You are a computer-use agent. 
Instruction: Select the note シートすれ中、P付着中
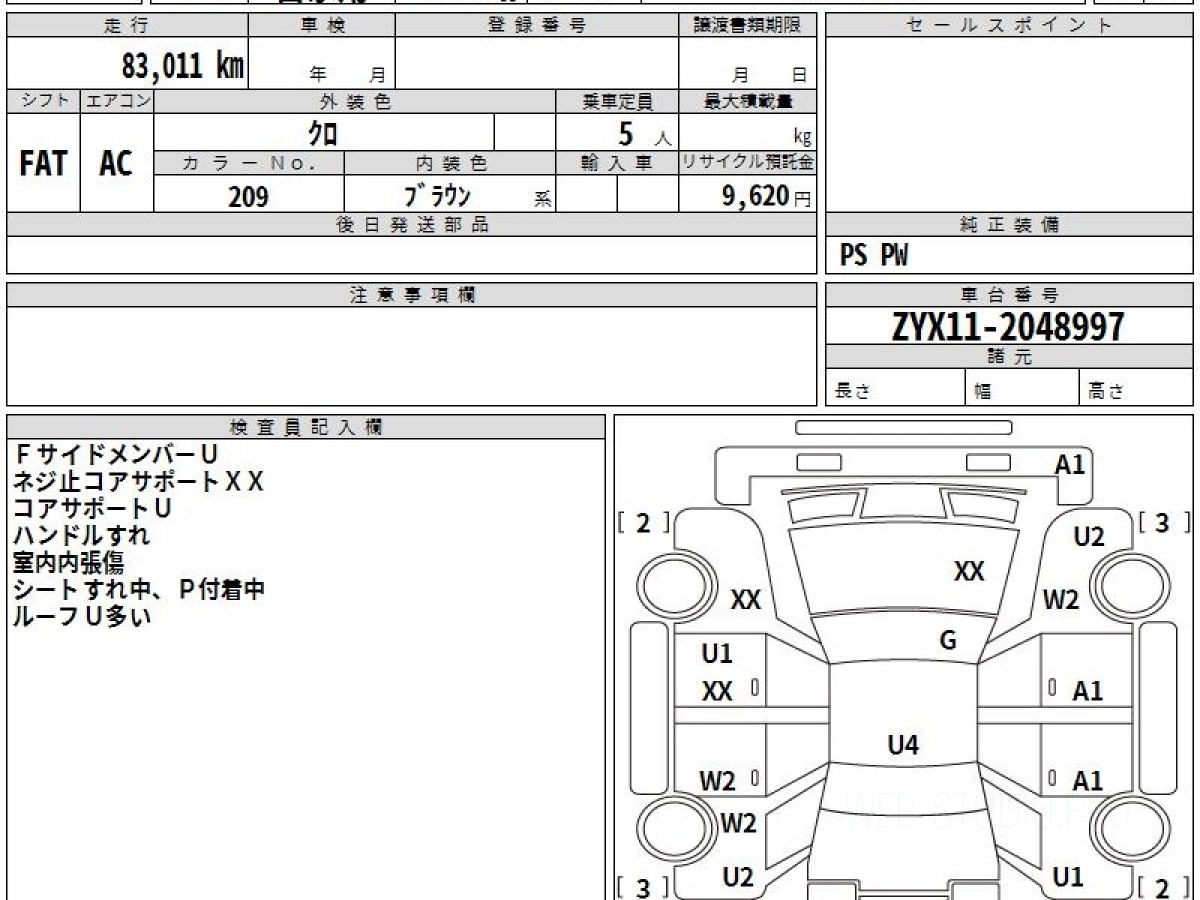click(138, 589)
